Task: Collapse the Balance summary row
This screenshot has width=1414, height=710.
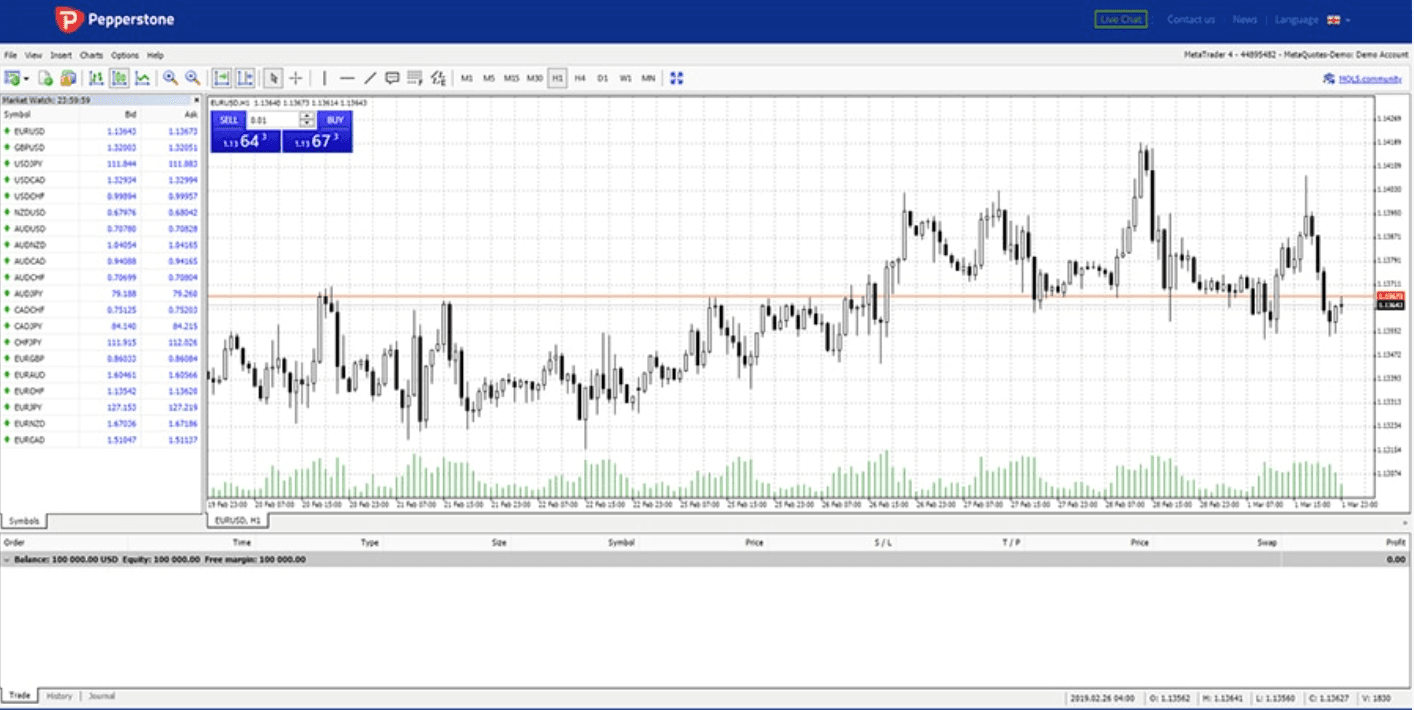Action: tap(8, 560)
